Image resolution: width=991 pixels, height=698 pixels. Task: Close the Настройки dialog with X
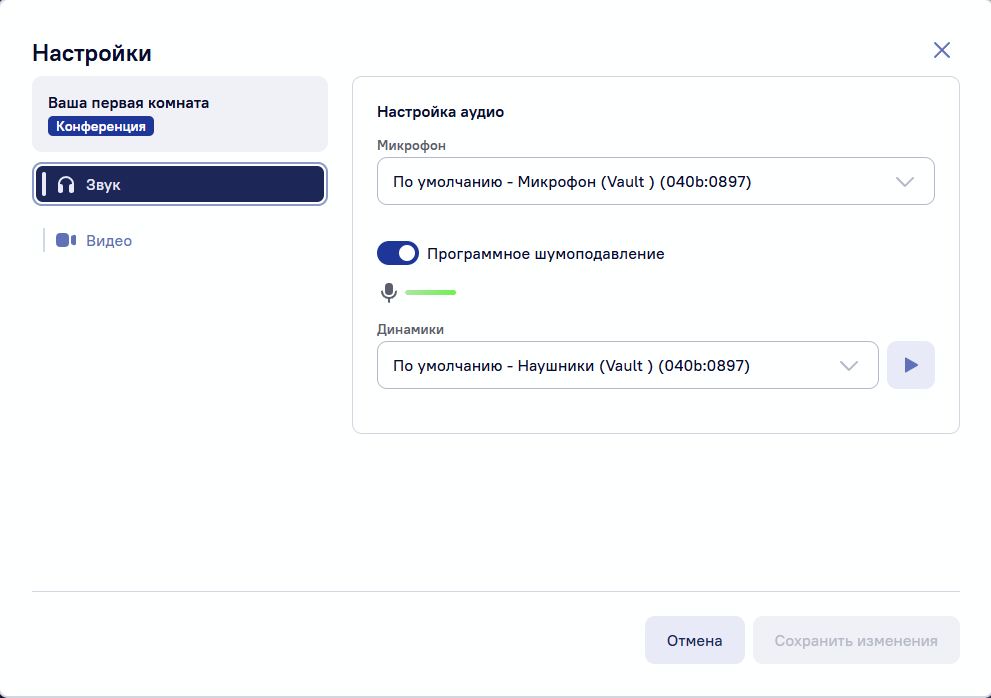pyautogui.click(x=942, y=50)
